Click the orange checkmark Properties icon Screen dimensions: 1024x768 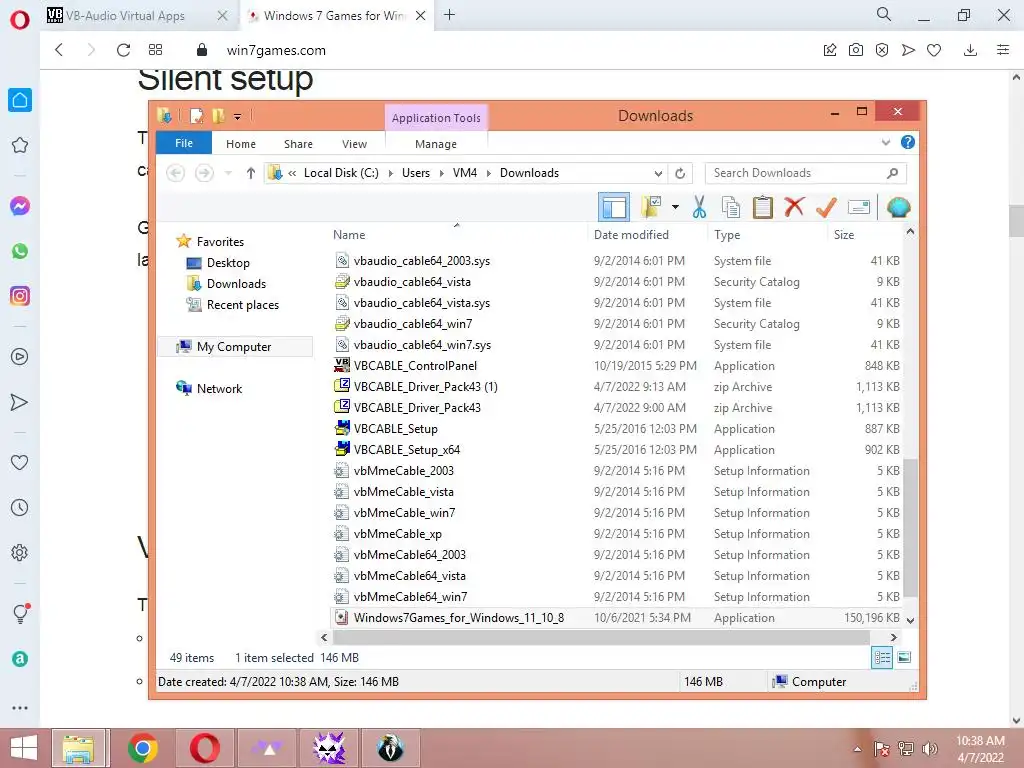coord(826,207)
